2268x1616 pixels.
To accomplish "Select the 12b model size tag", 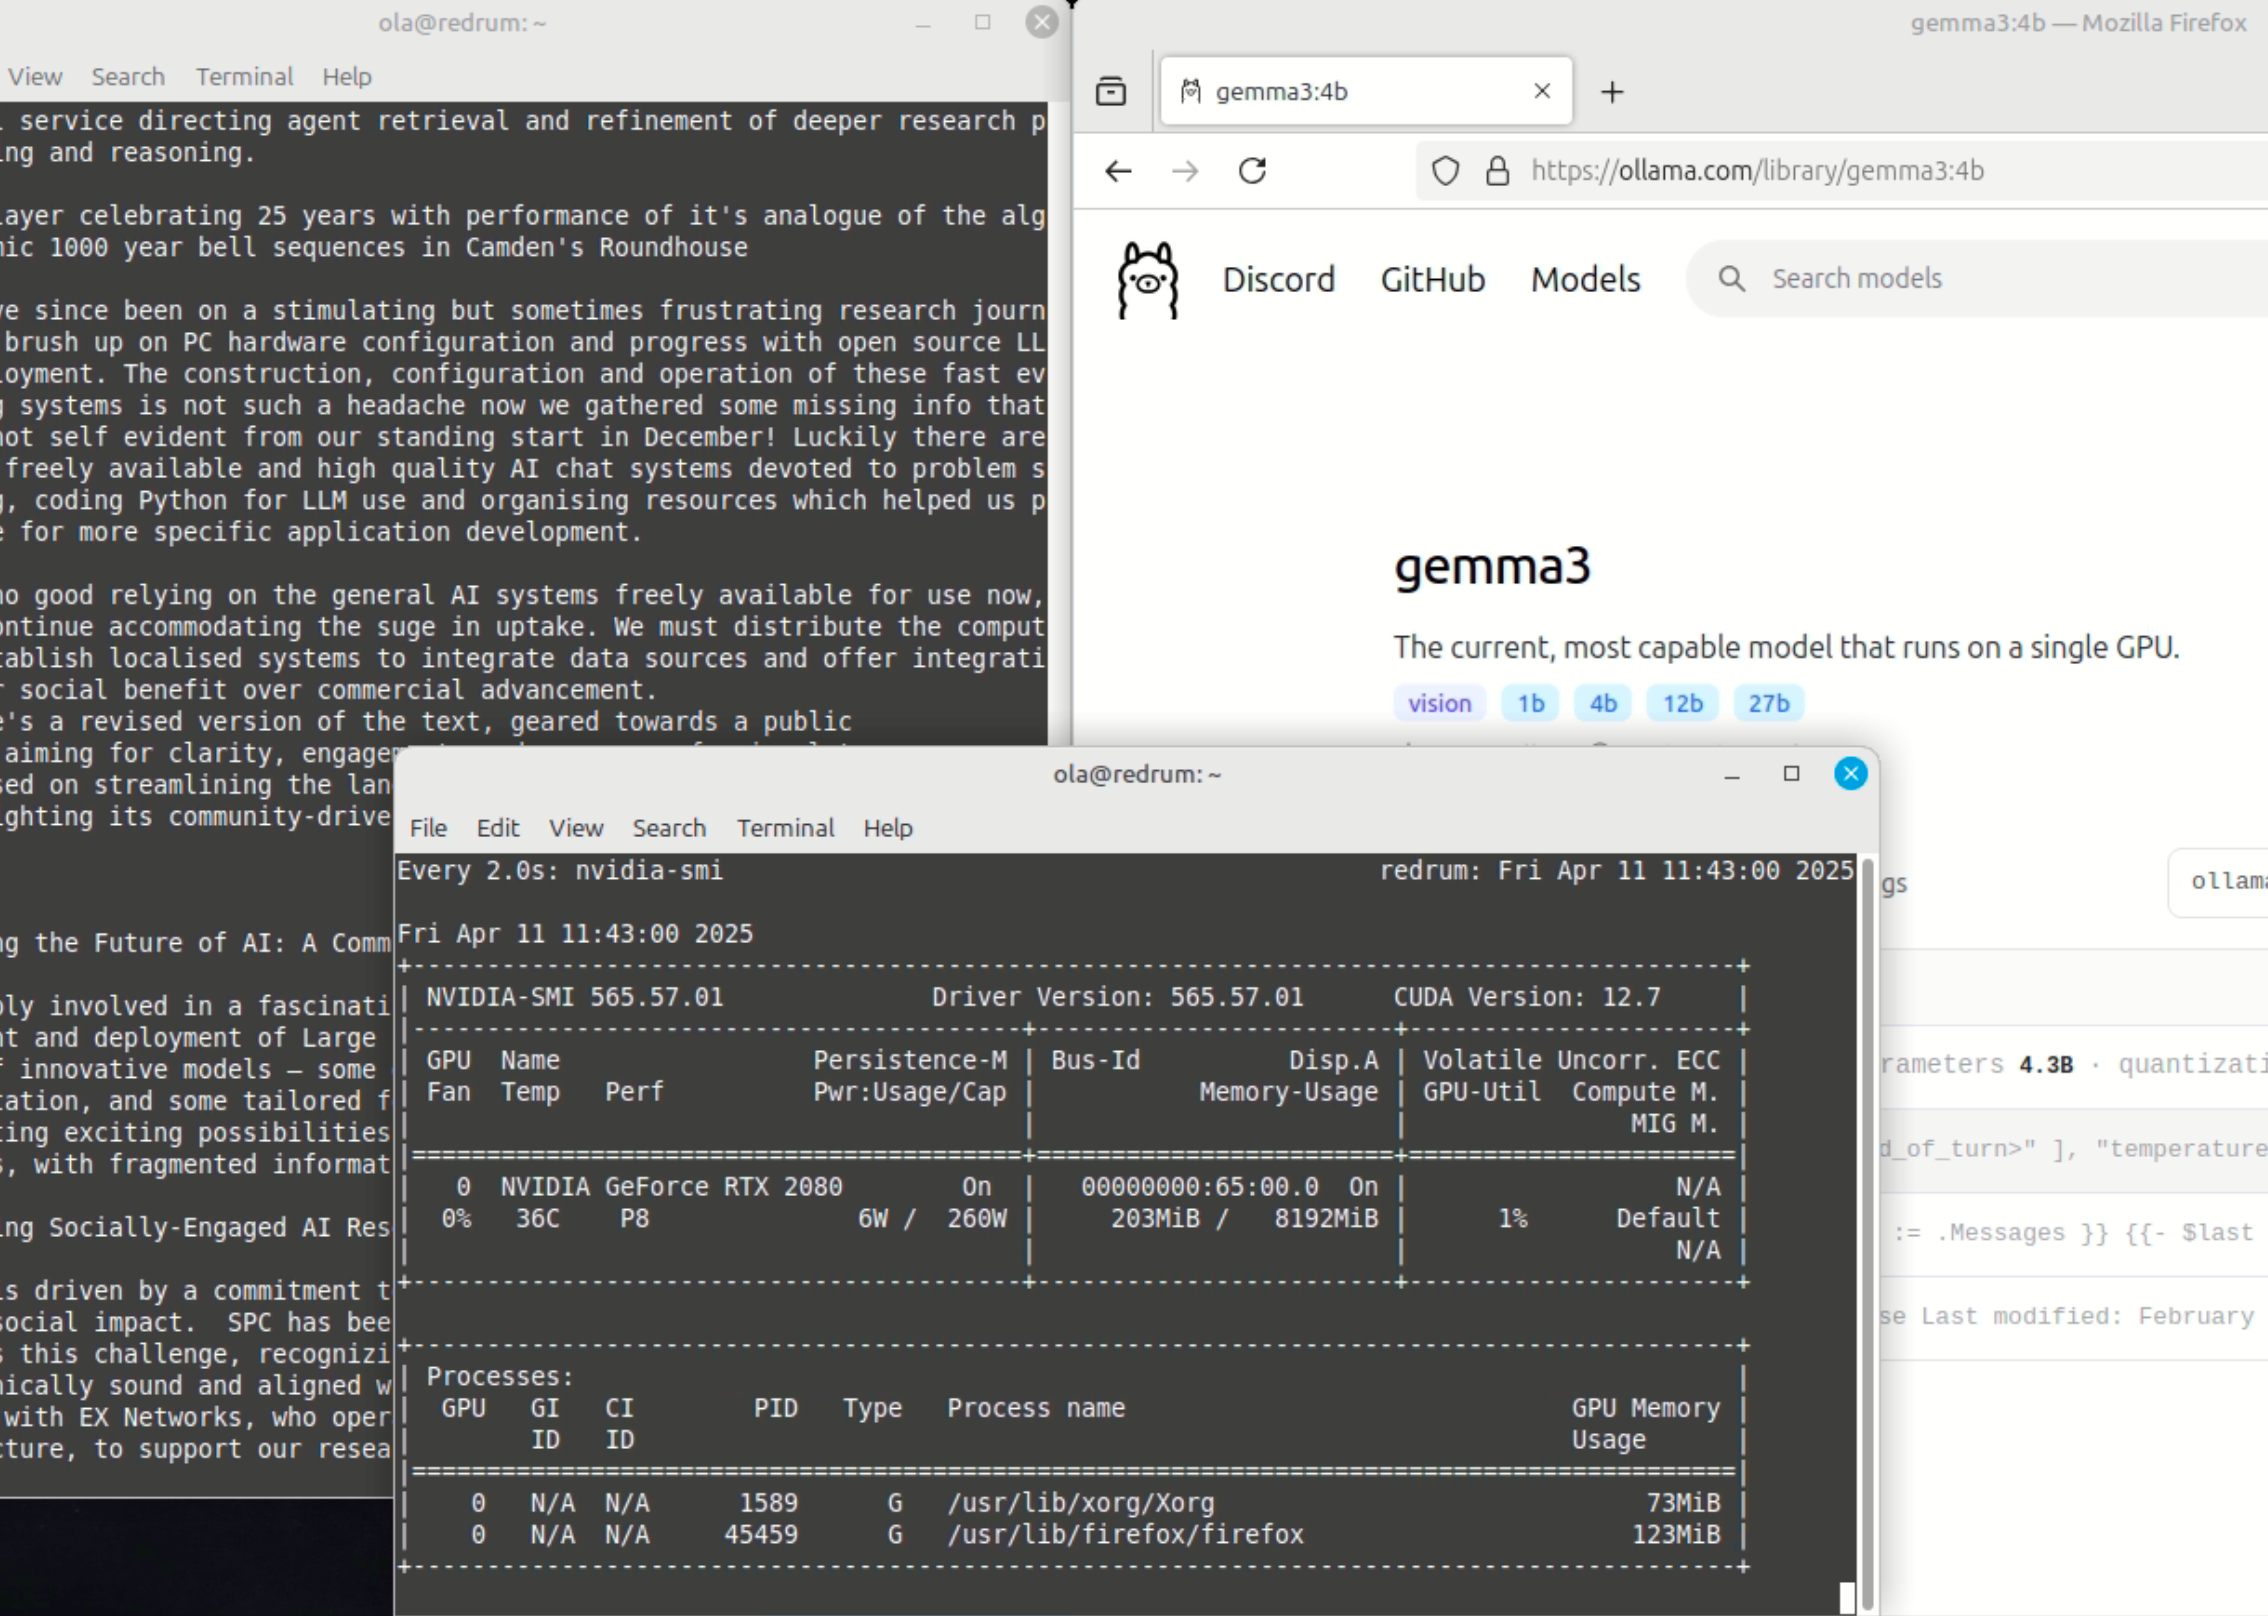I will [1682, 703].
